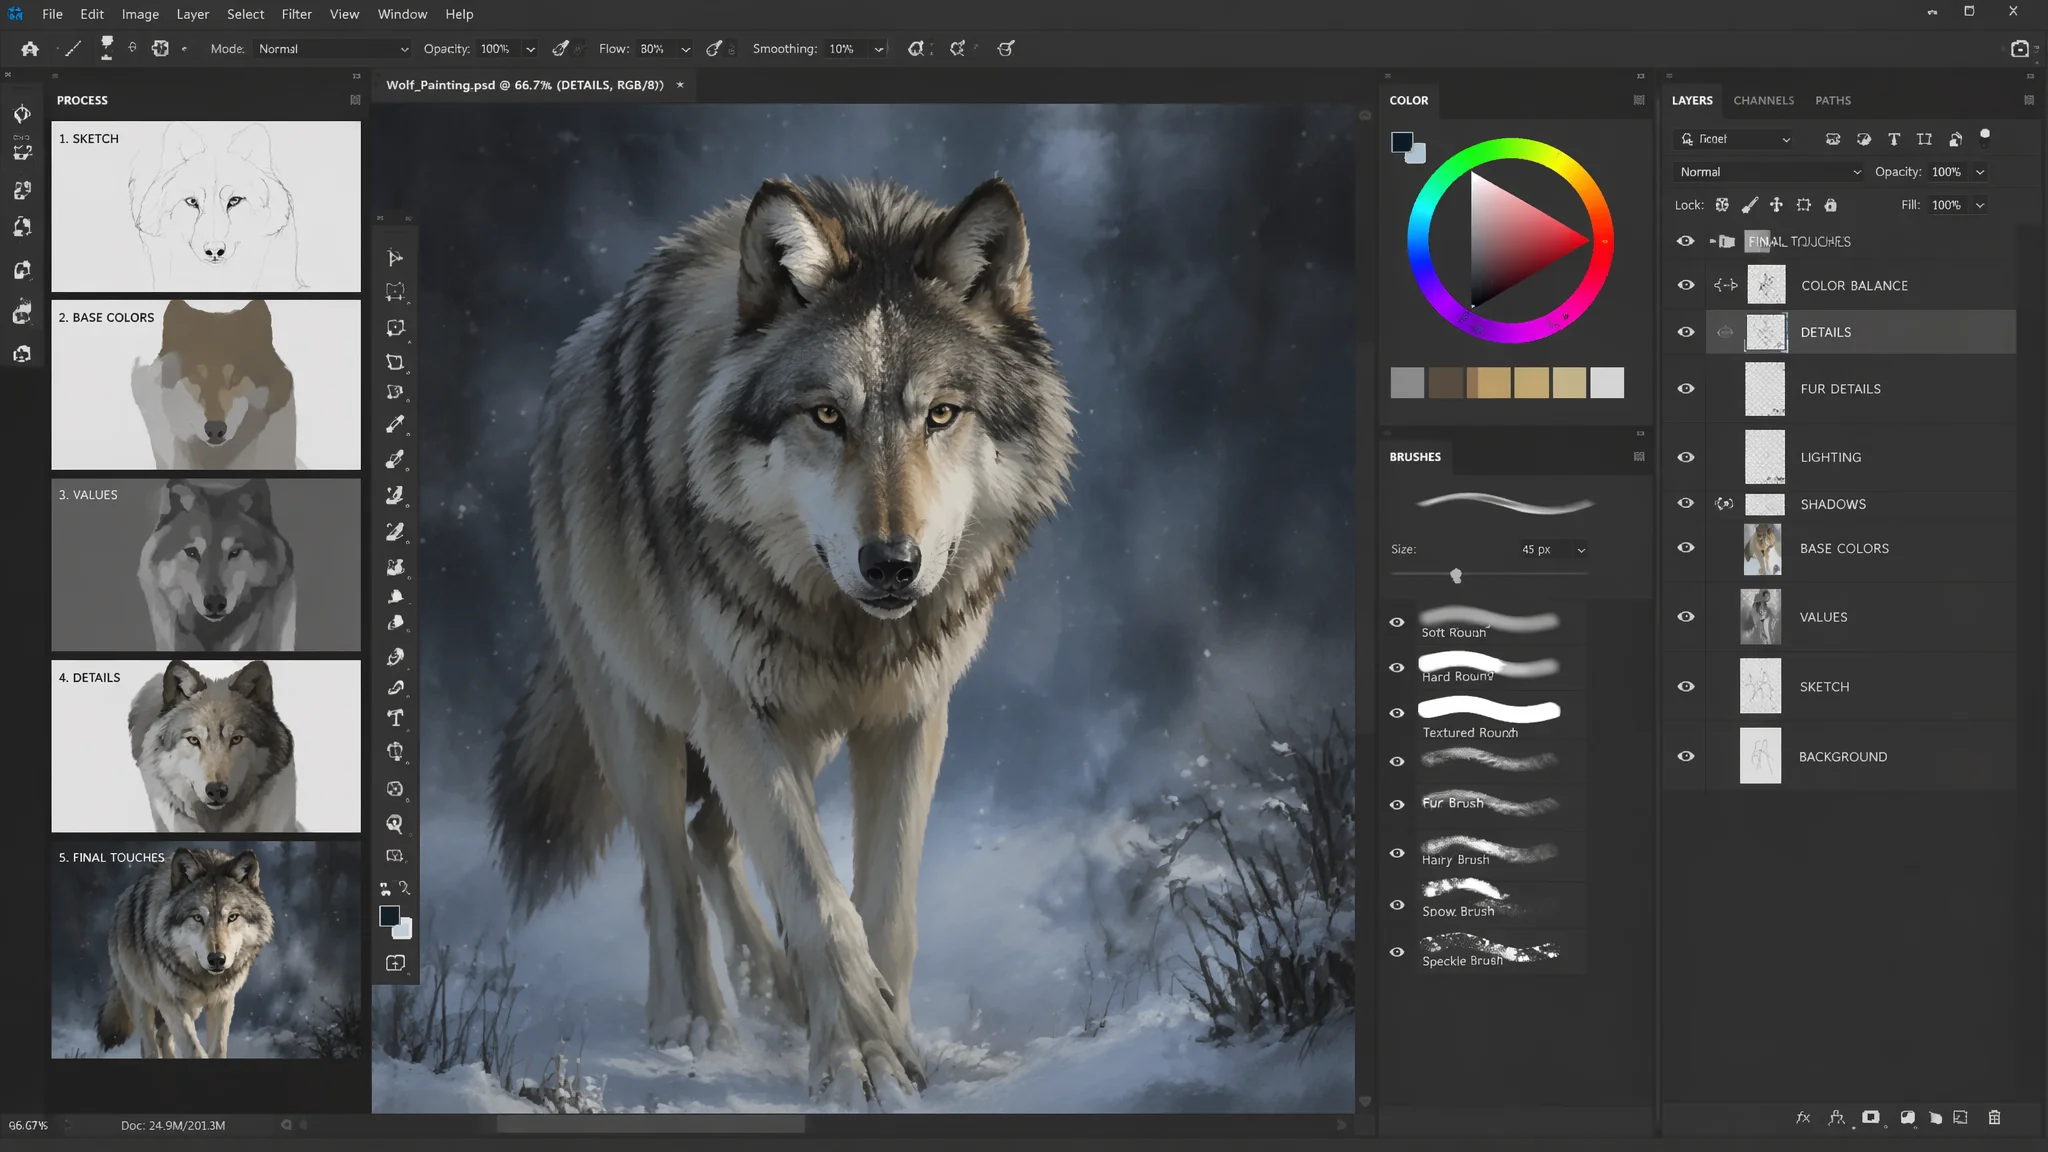
Task: Click the camera icon at top right
Action: 2019,48
